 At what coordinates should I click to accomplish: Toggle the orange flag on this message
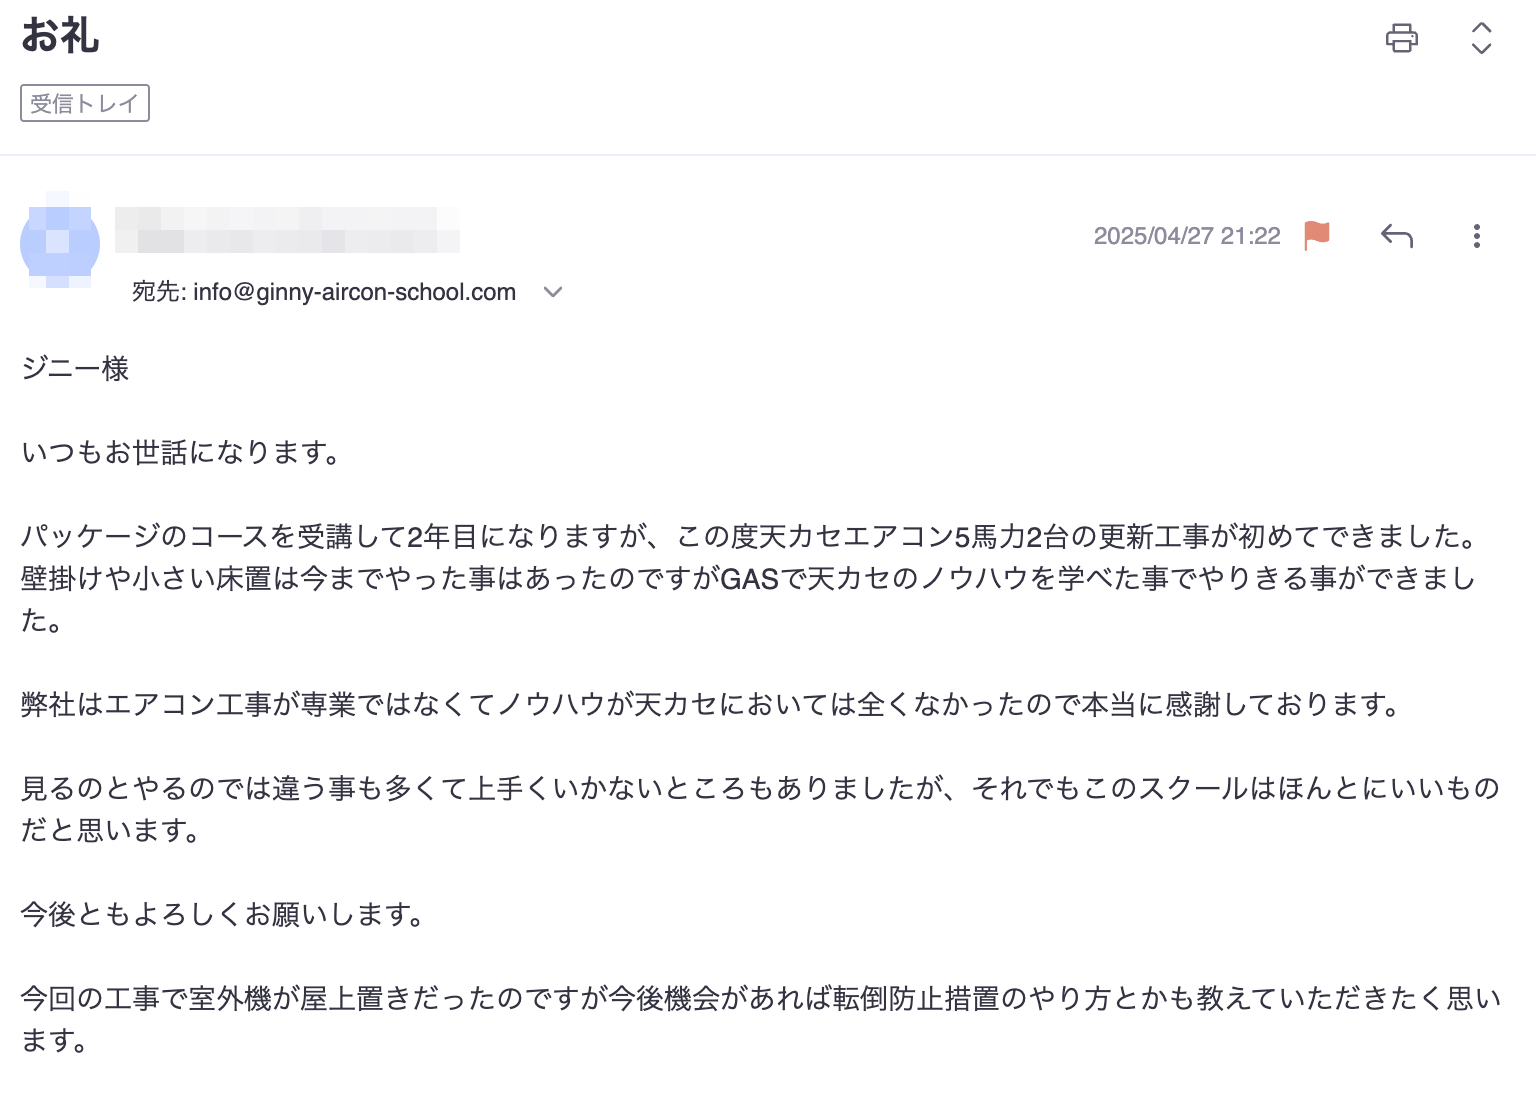1317,236
